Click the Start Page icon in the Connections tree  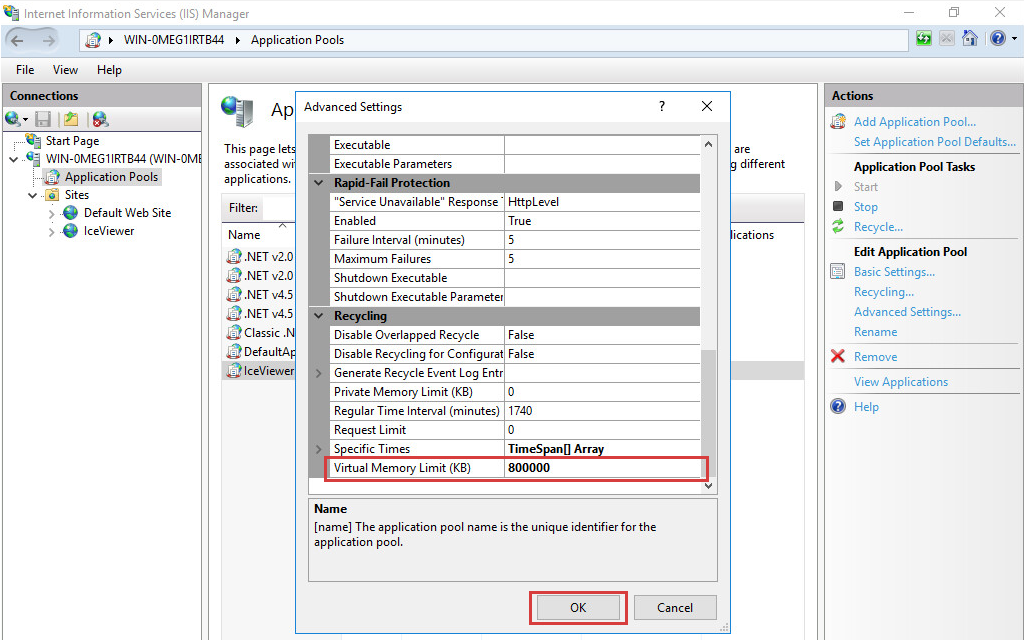(33, 140)
